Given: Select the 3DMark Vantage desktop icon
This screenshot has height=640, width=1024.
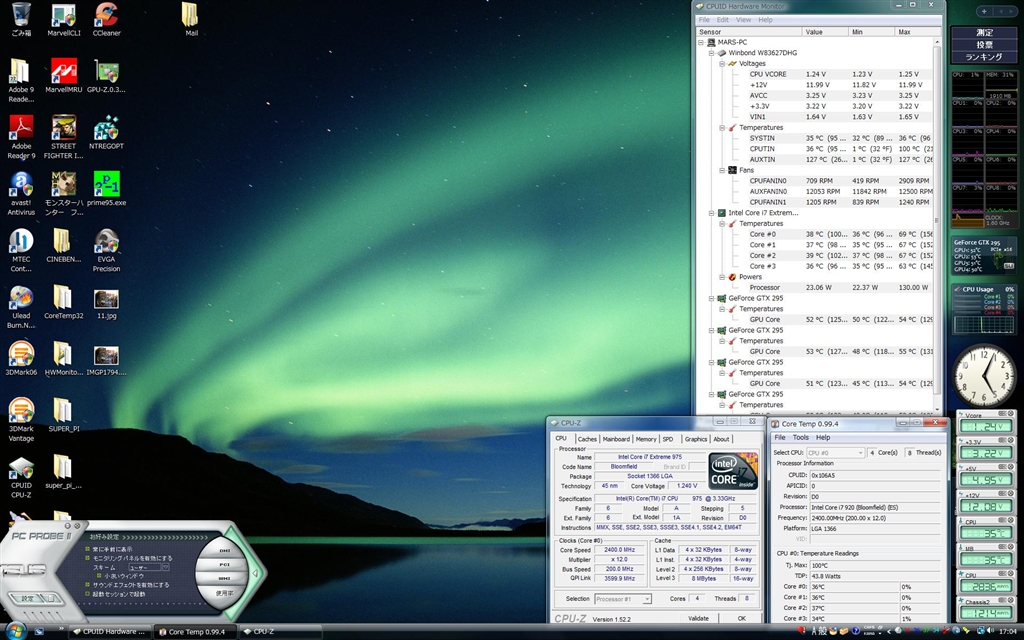Looking at the screenshot, I should coord(21,410).
